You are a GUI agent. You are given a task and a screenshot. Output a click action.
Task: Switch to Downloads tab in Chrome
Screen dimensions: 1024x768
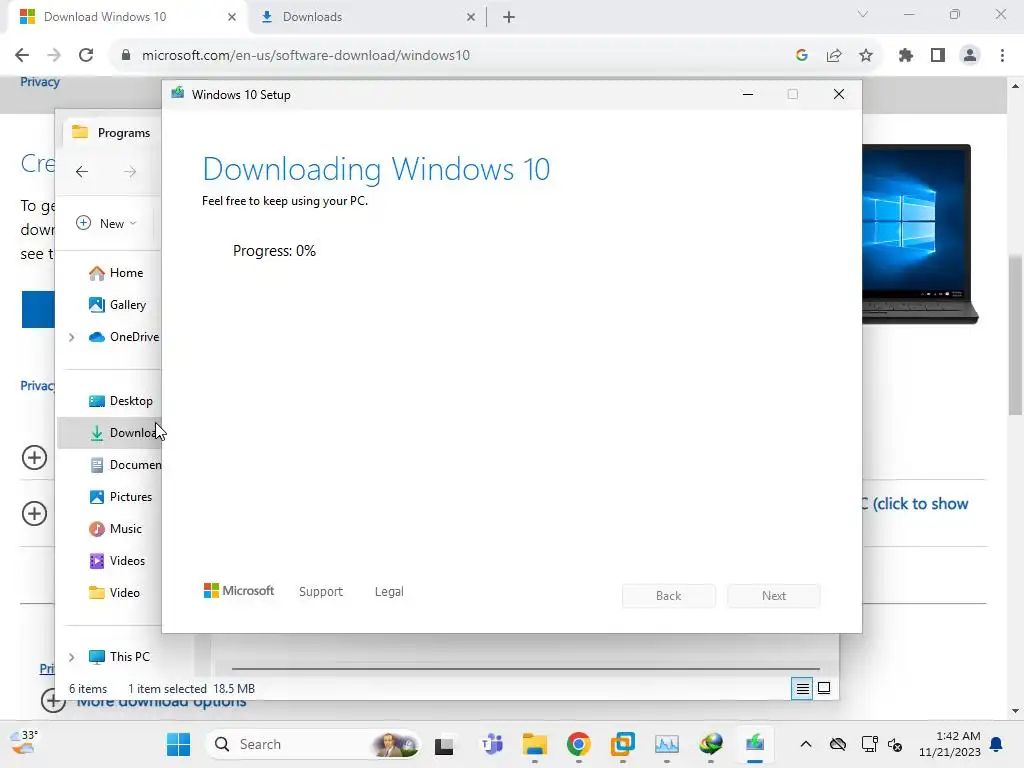click(x=312, y=17)
